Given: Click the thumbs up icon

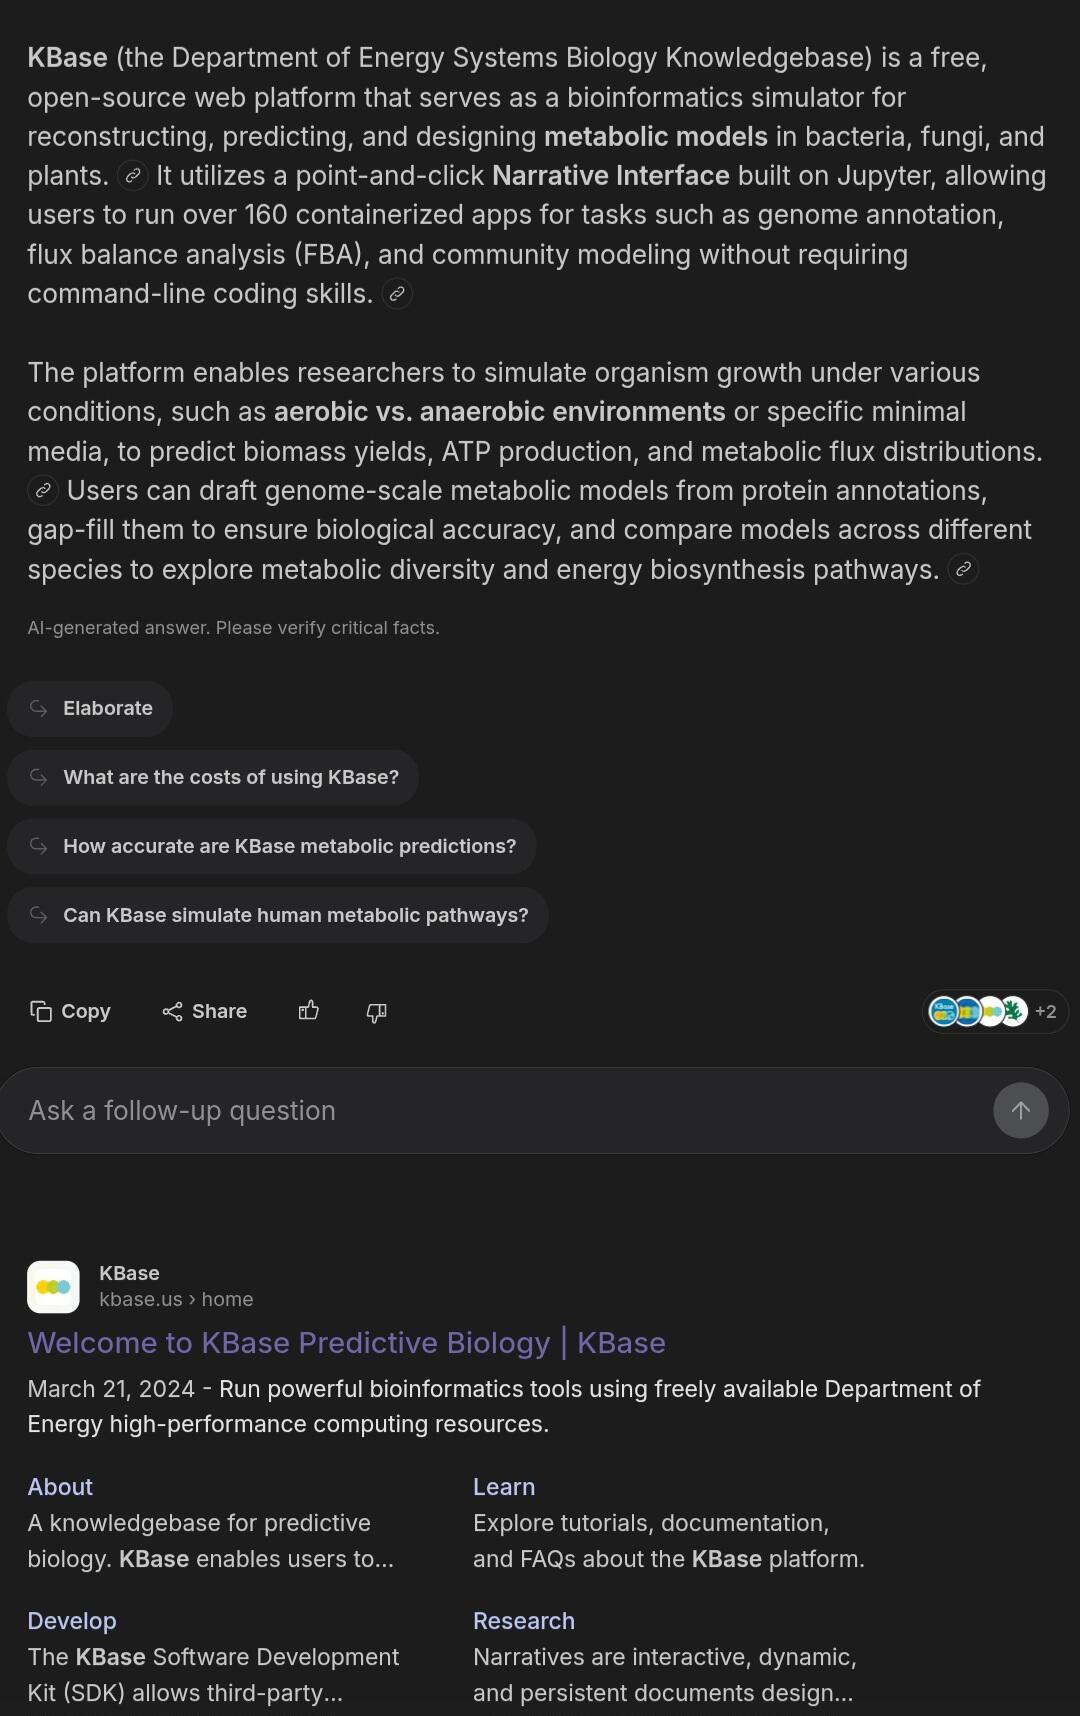Looking at the screenshot, I should click(309, 1011).
